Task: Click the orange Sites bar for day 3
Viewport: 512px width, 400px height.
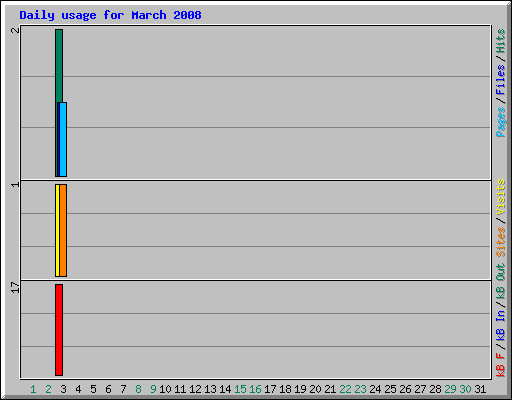Action: [x=63, y=230]
